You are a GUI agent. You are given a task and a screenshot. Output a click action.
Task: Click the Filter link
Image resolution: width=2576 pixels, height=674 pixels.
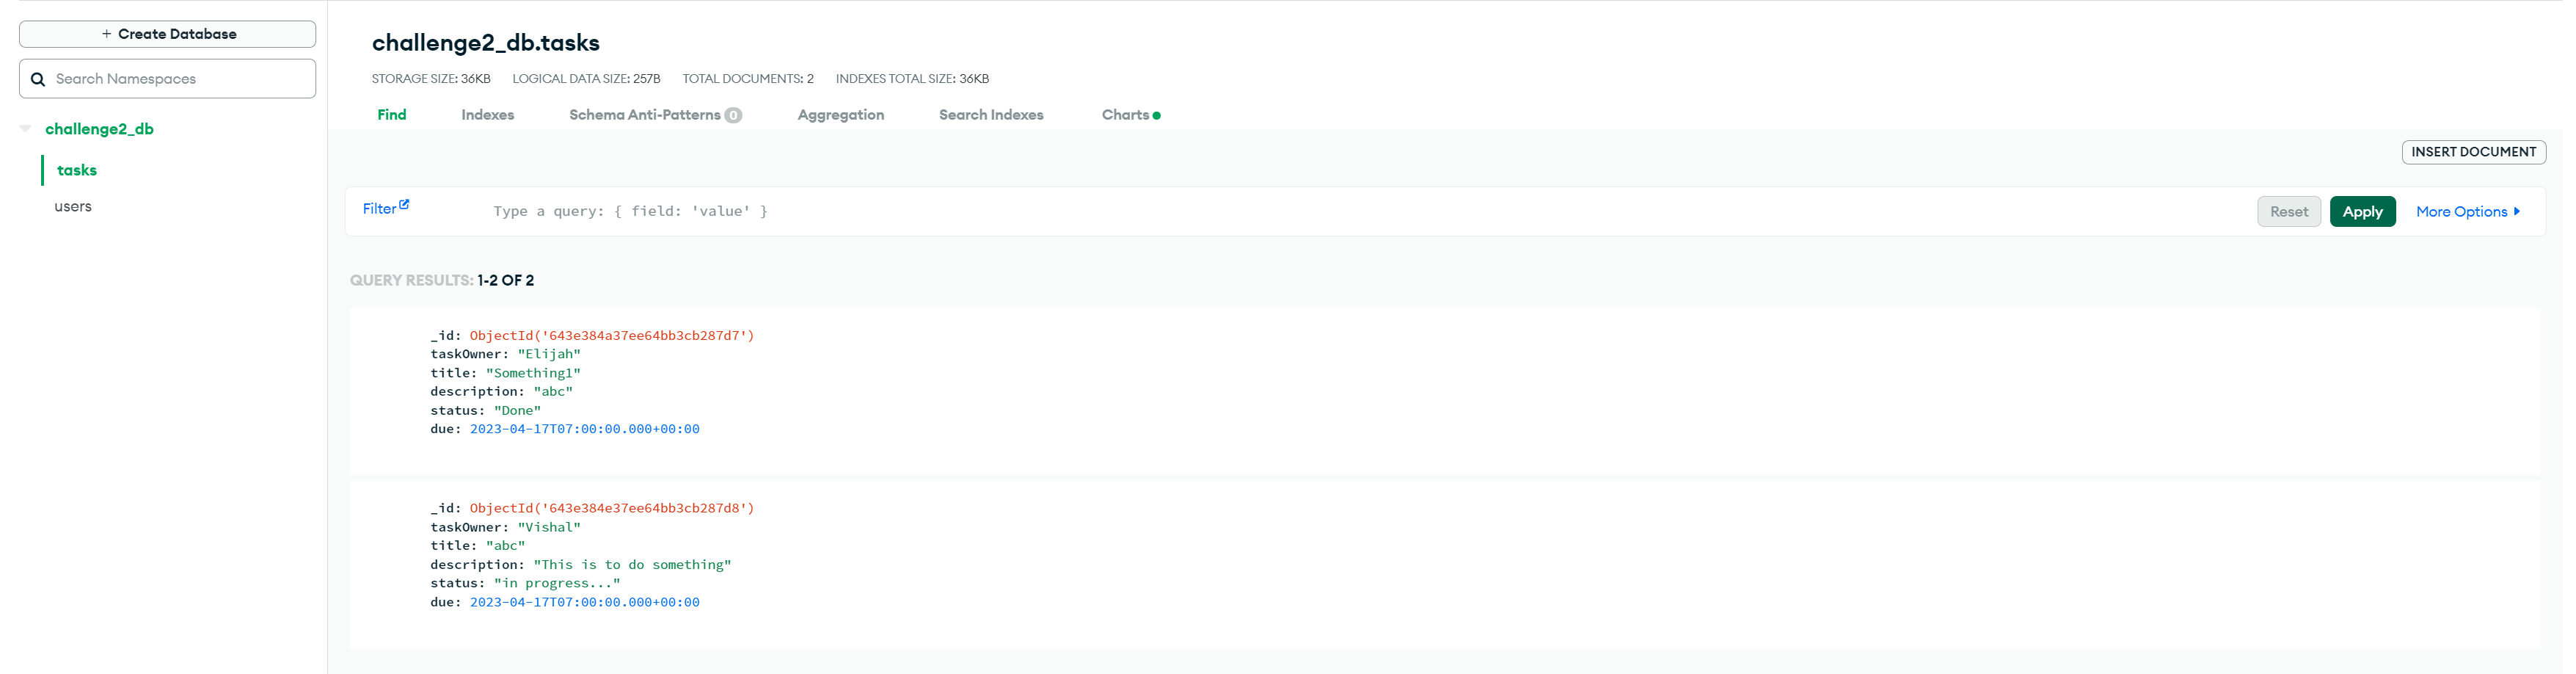tap(380, 208)
